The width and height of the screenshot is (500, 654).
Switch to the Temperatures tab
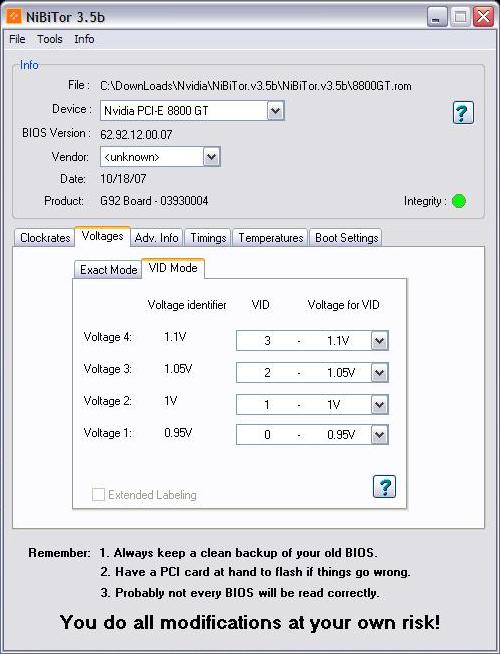point(271,238)
